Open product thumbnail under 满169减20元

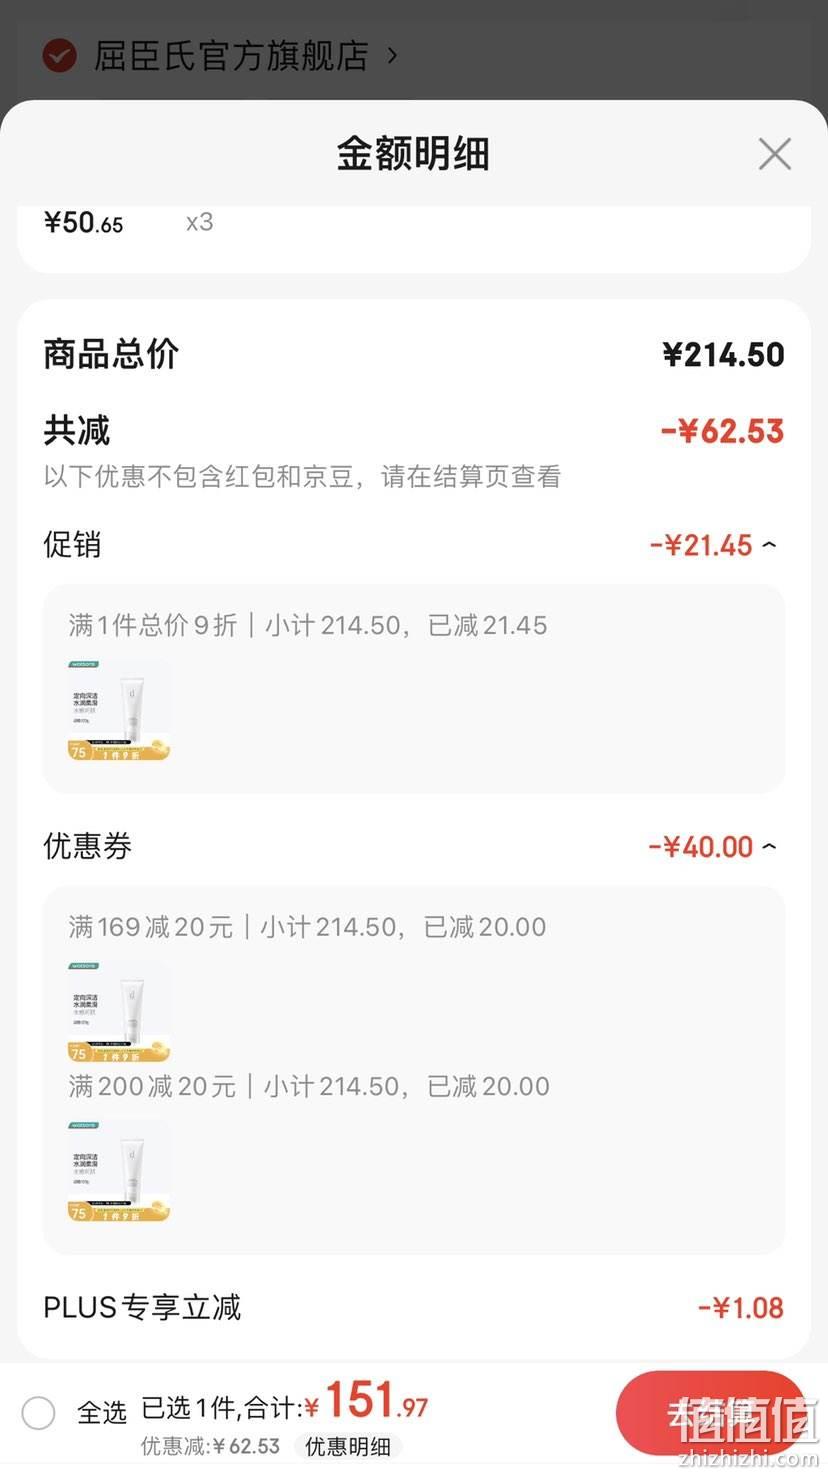[119, 1012]
